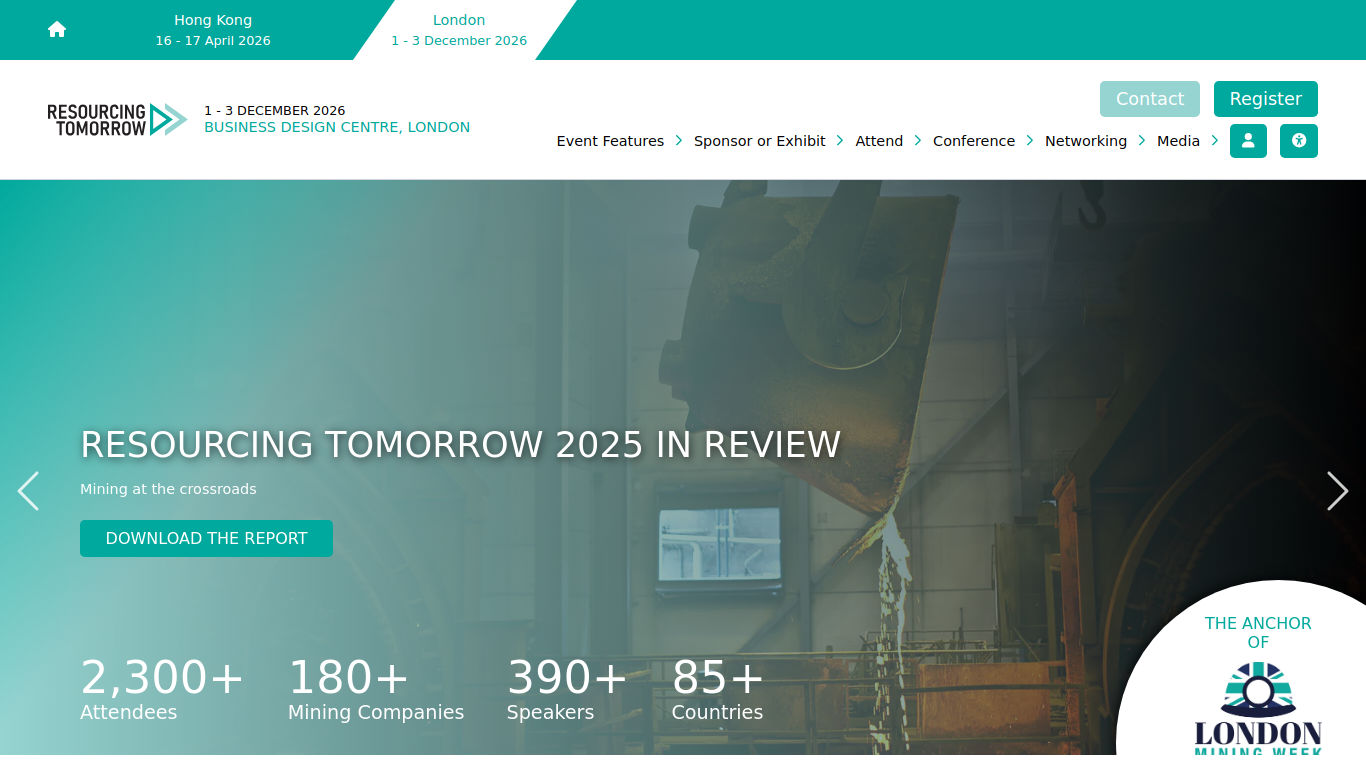Open the accessibility options icon button

[x=1299, y=141]
